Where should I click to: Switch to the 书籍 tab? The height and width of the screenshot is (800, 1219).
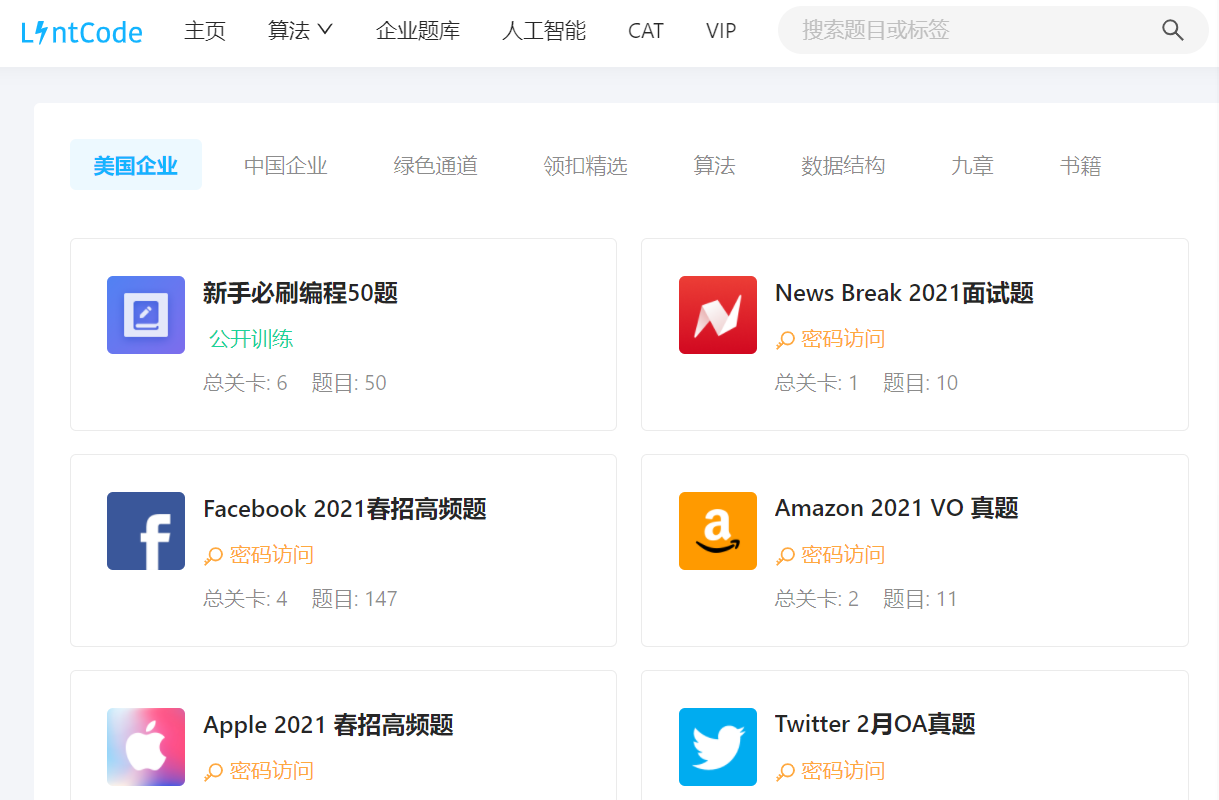[1081, 165]
